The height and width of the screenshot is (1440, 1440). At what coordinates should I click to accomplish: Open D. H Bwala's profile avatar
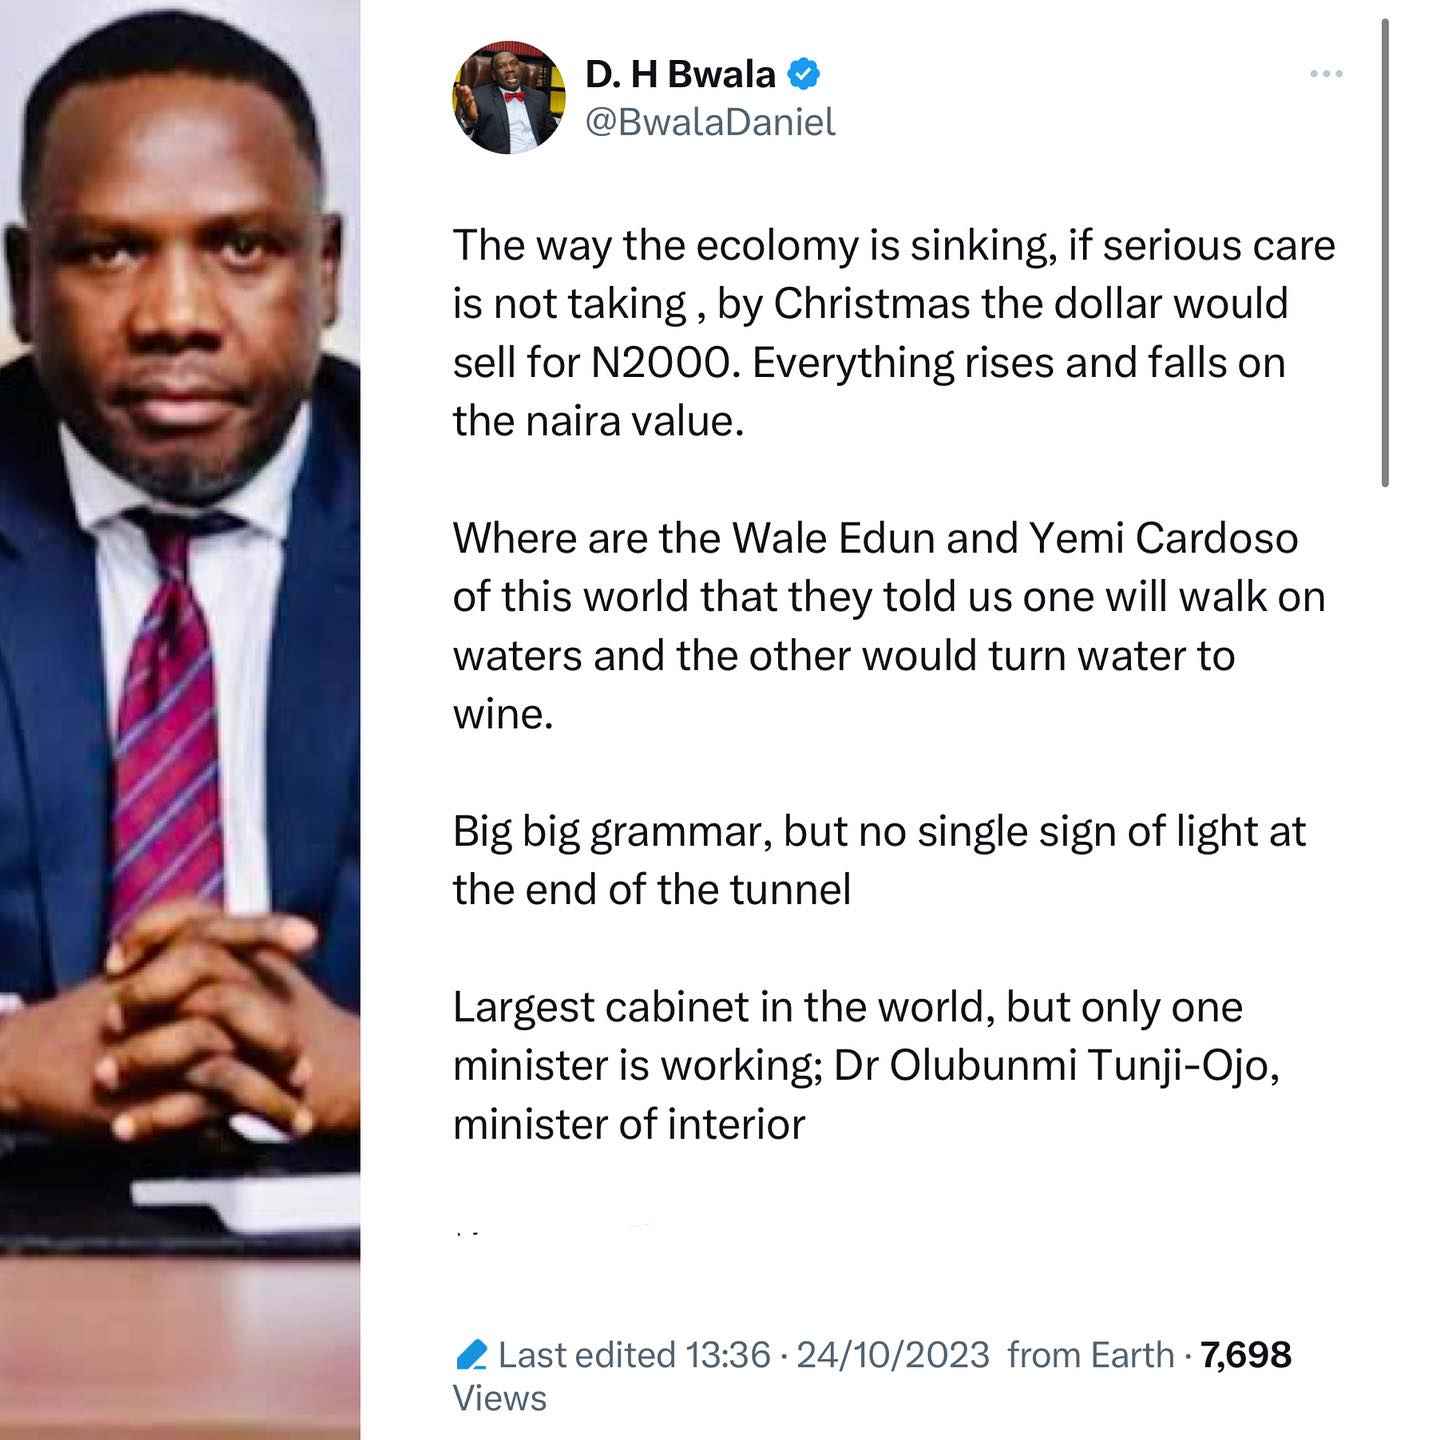(x=509, y=98)
